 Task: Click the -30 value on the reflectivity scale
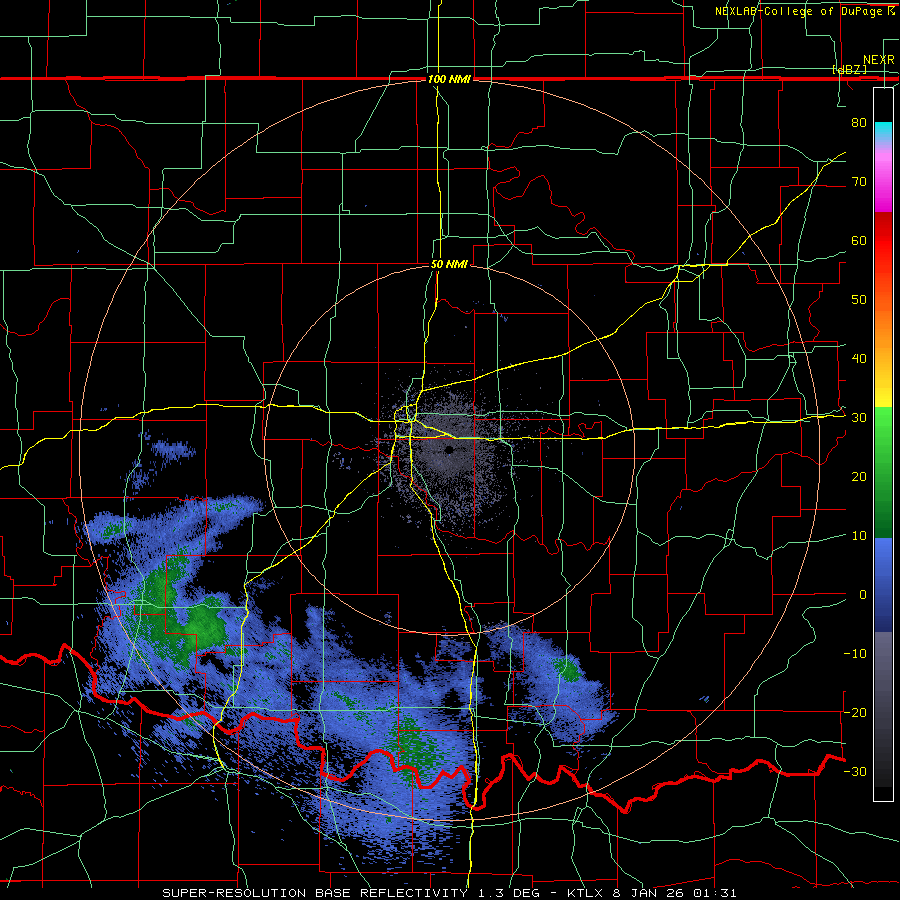click(x=855, y=771)
